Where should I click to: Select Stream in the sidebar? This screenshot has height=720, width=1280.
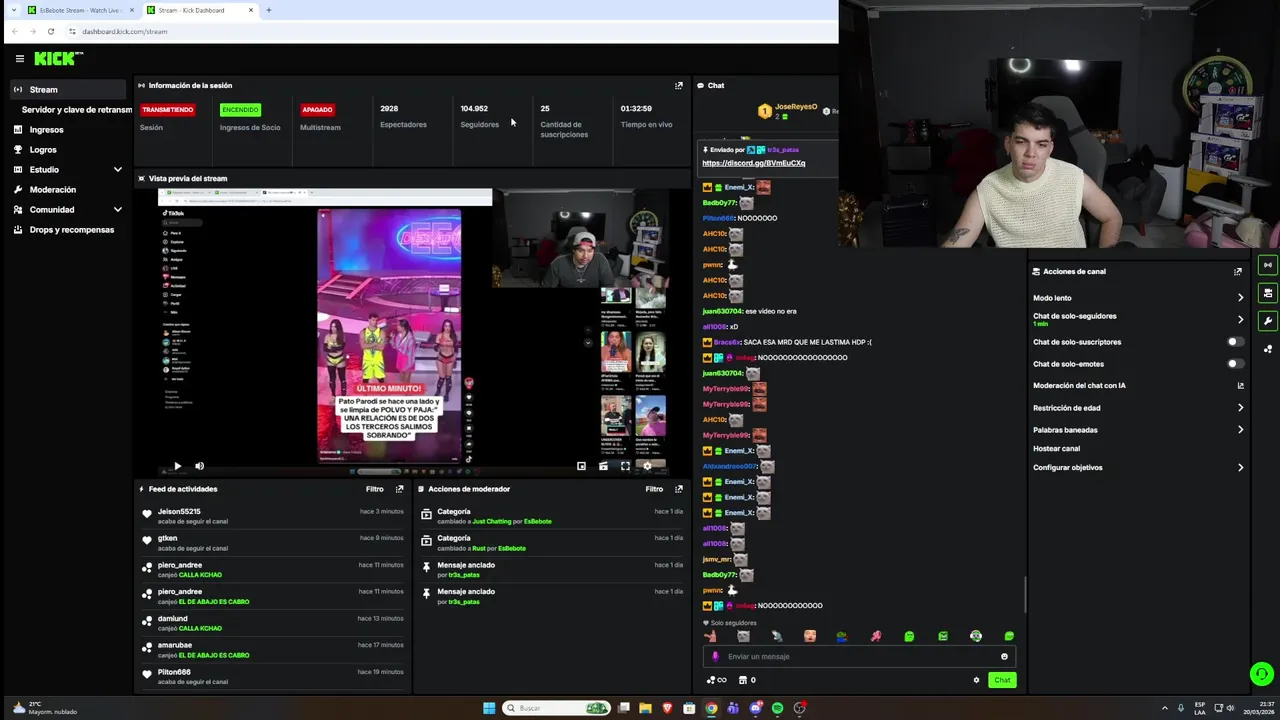pos(68,90)
